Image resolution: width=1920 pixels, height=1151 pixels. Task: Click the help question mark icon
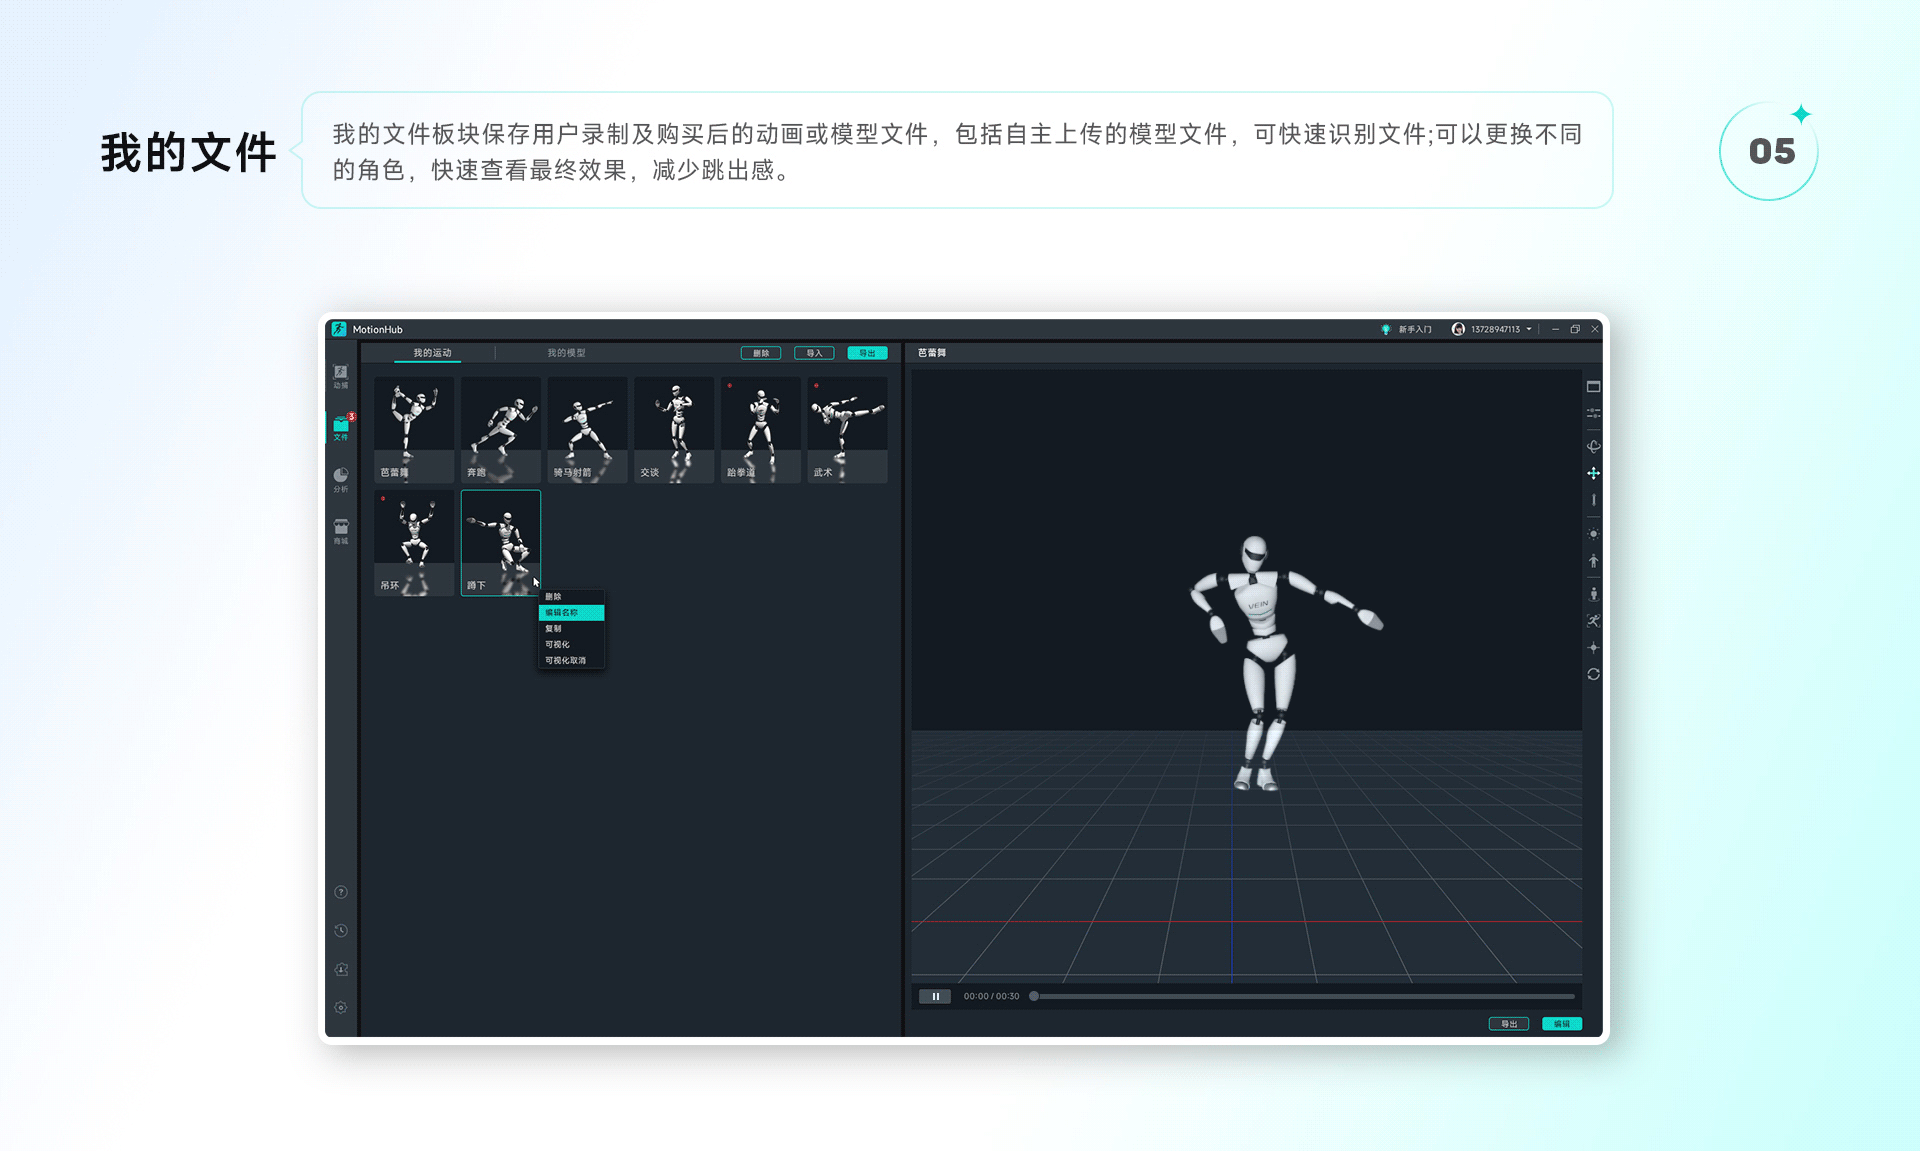341,892
